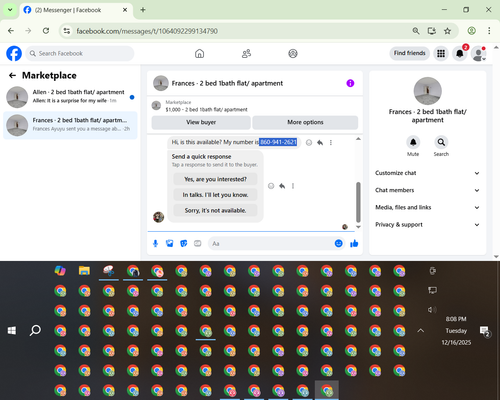Screen dimensions: 500x400
Task: Open the notifications bell with badge
Action: [460, 53]
